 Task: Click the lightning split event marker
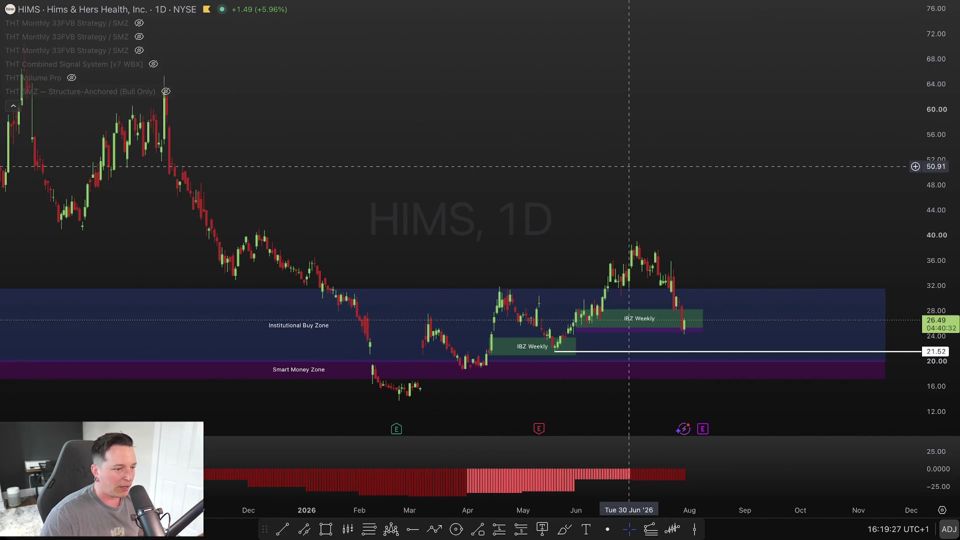coord(683,429)
